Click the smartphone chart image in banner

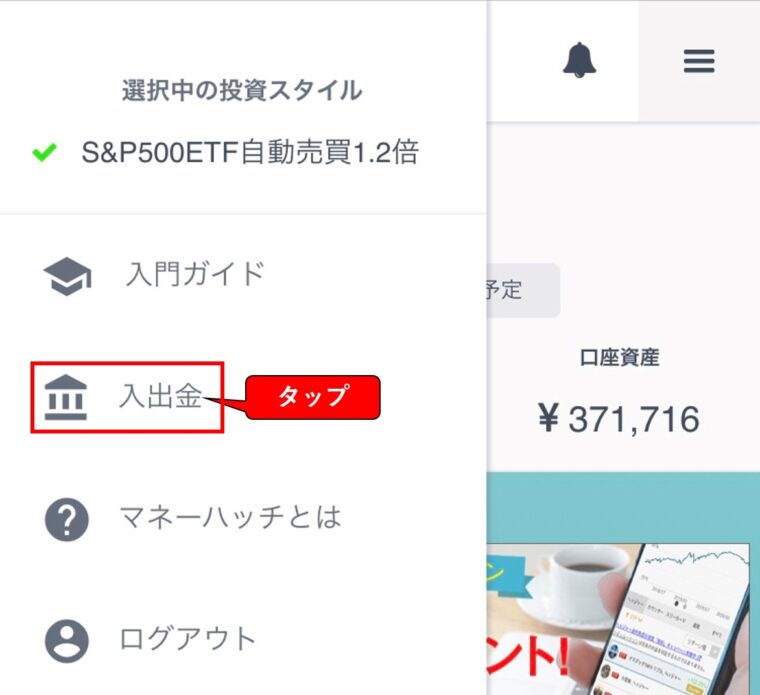(688, 620)
